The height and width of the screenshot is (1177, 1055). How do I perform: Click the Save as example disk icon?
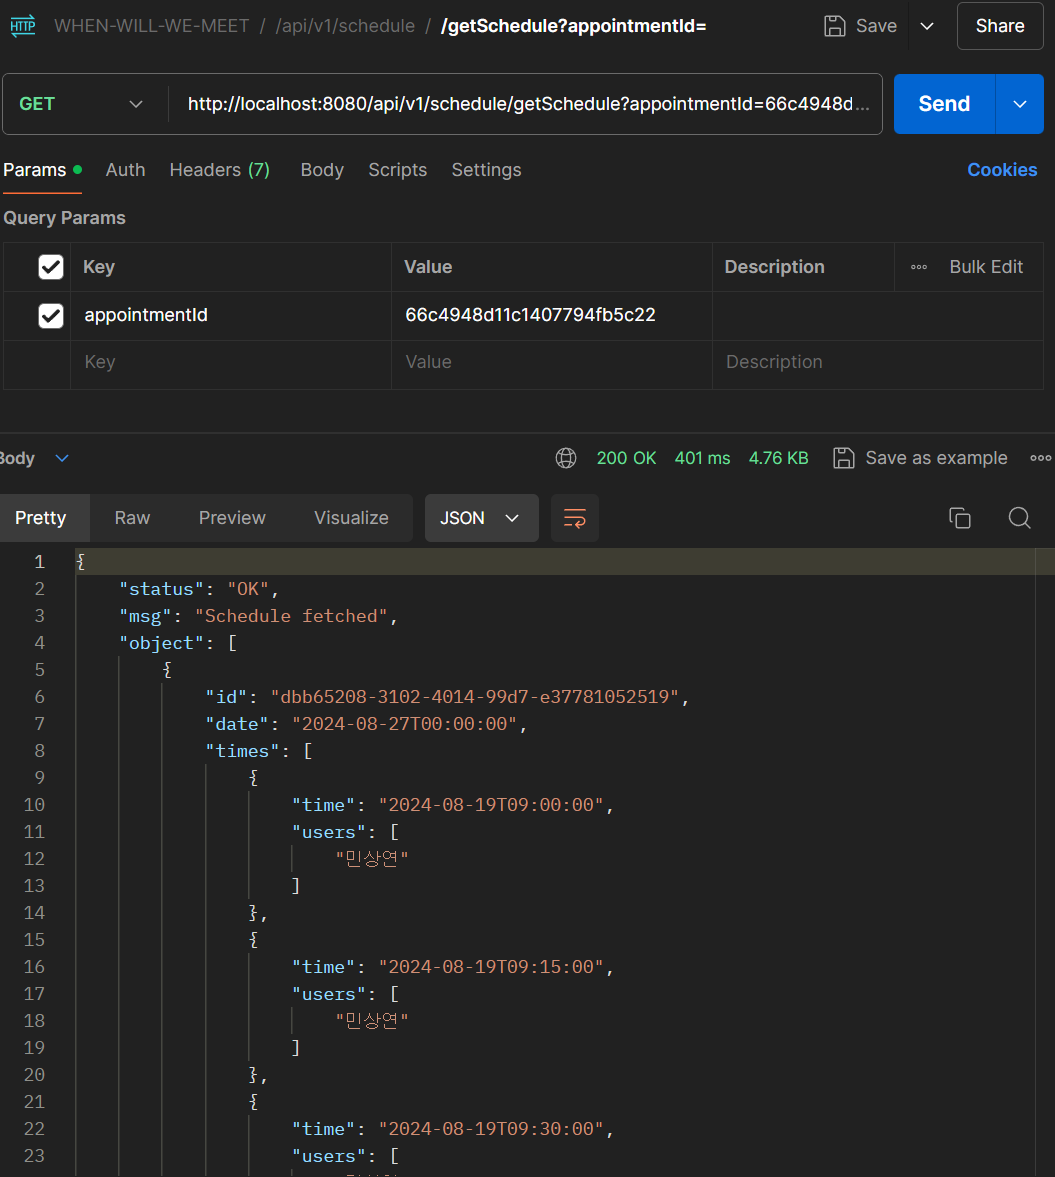(843, 459)
